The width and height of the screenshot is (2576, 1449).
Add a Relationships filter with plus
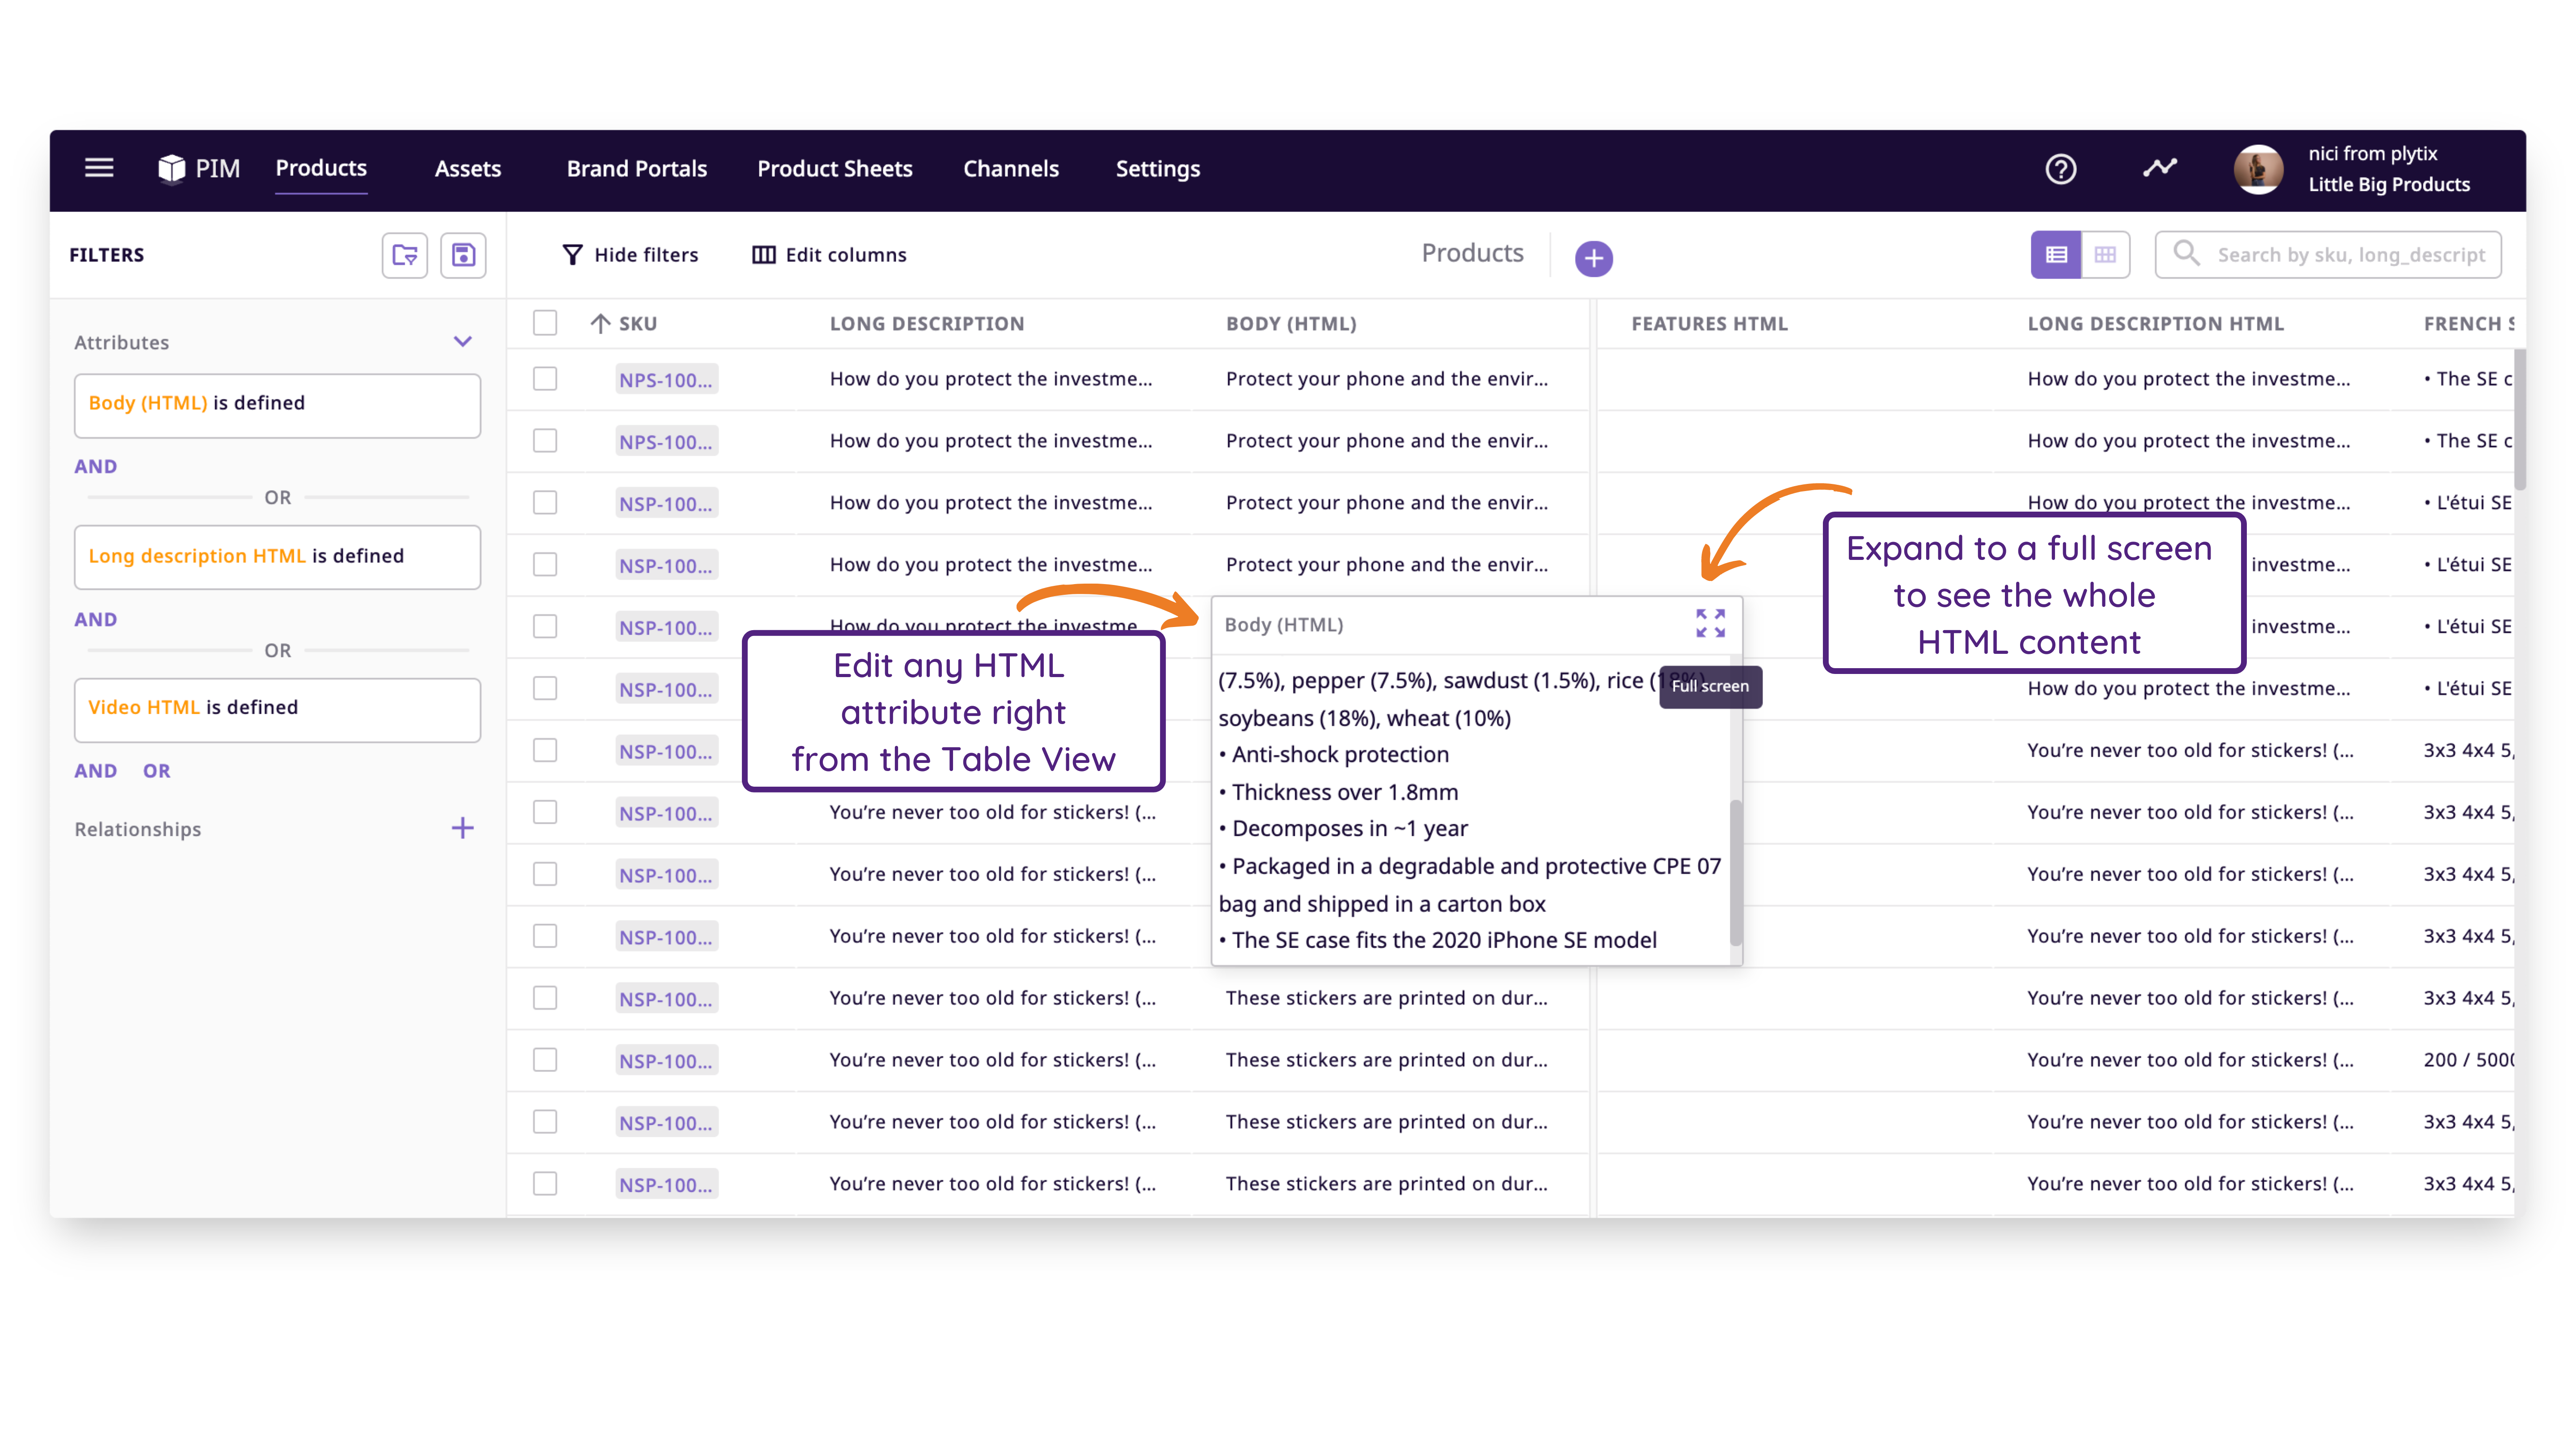(462, 828)
